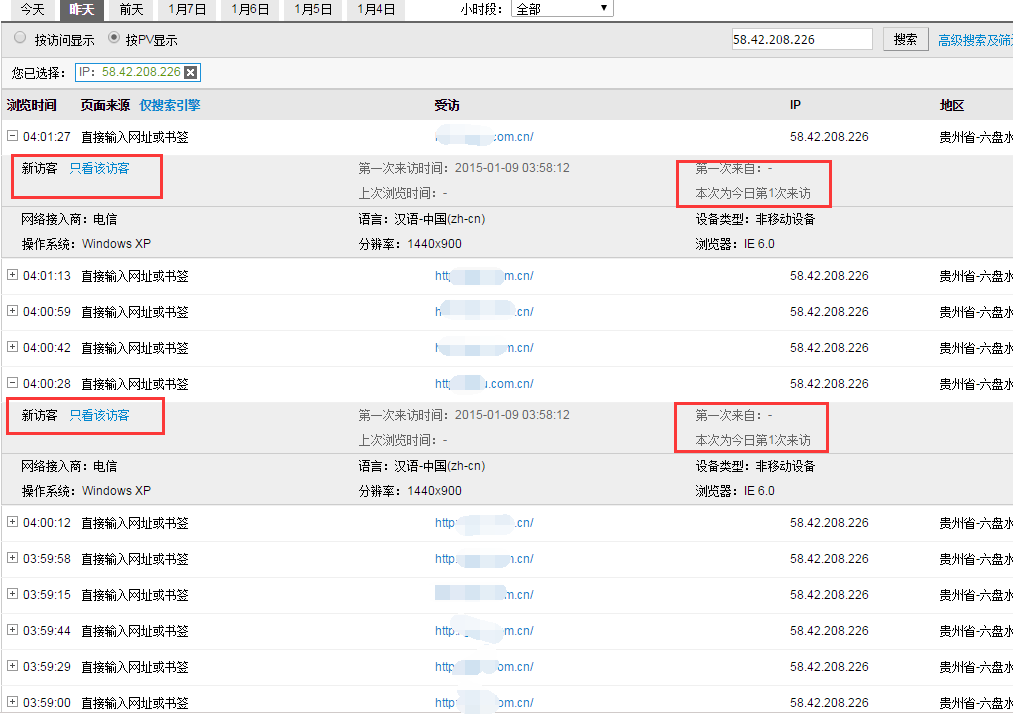The width and height of the screenshot is (1013, 719).
Task: Click 只看该访客 under 04:01:27 row
Action: click(x=99, y=168)
